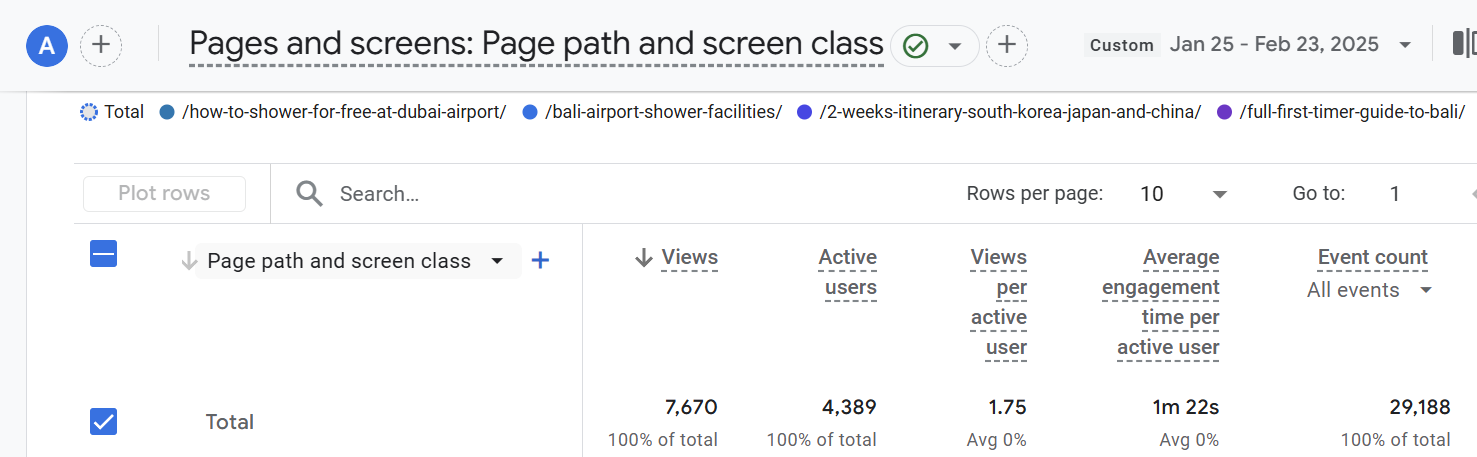Click the blue A segment avatar
This screenshot has width=1477, height=457.
(47, 46)
